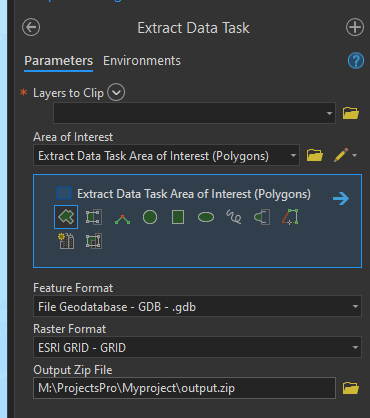
Task: Expand the Layers to Clip chevron button
Action: pyautogui.click(x=116, y=92)
